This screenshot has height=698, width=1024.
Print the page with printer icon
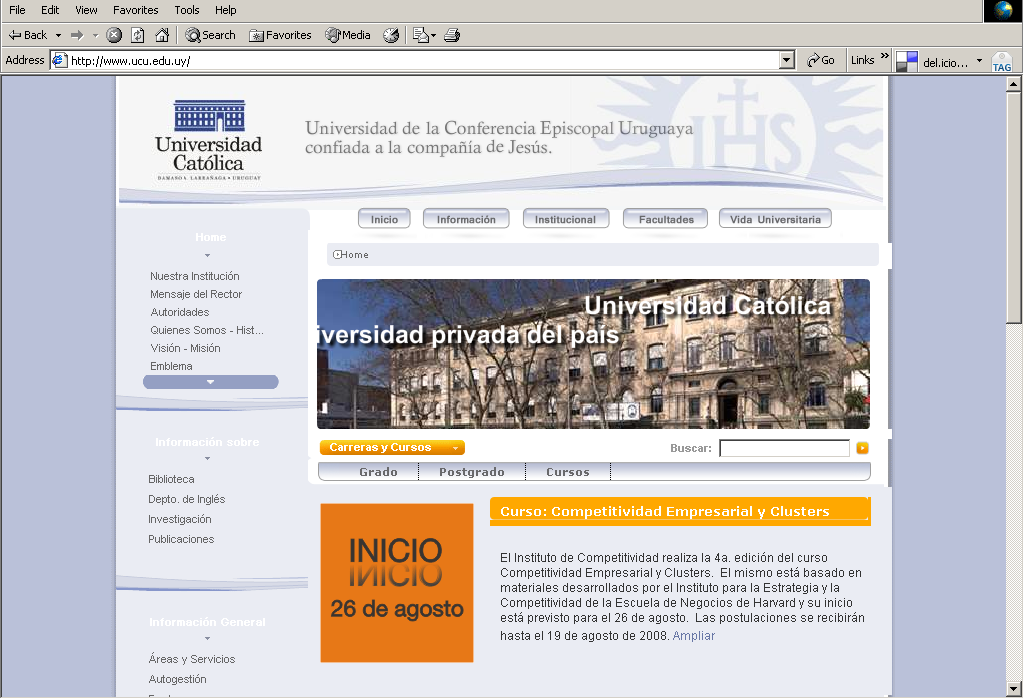(x=452, y=35)
